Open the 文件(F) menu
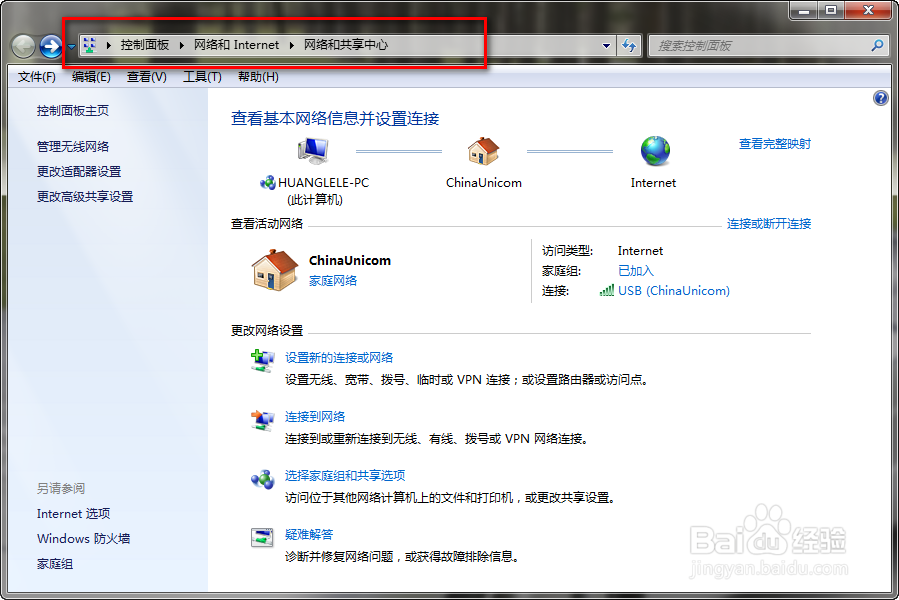The image size is (899, 600). [x=37, y=77]
